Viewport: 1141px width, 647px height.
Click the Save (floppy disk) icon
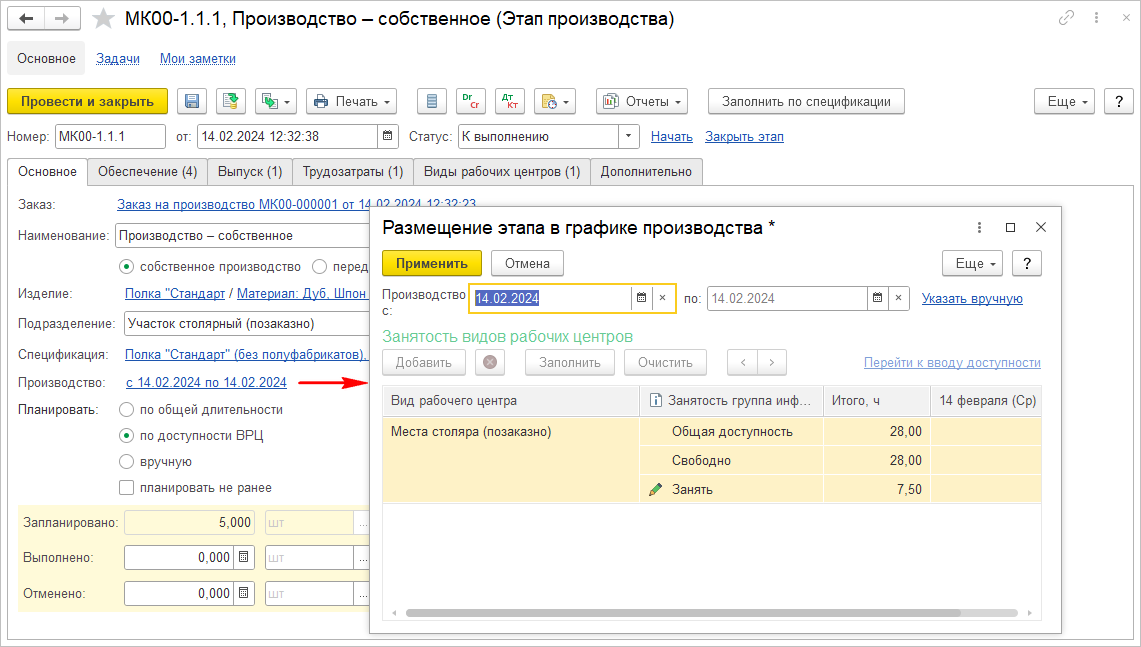pos(192,101)
